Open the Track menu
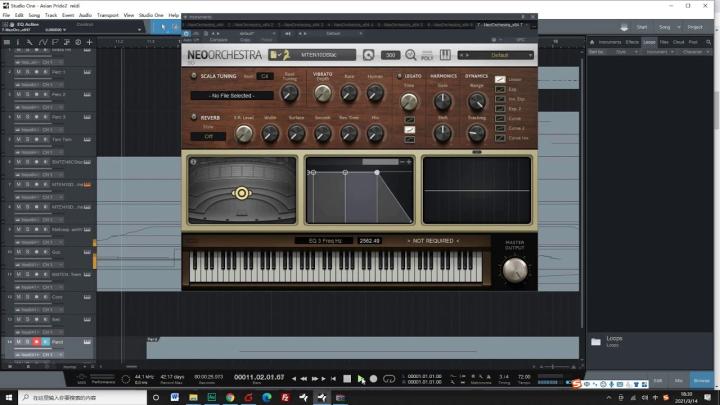 click(x=51, y=15)
